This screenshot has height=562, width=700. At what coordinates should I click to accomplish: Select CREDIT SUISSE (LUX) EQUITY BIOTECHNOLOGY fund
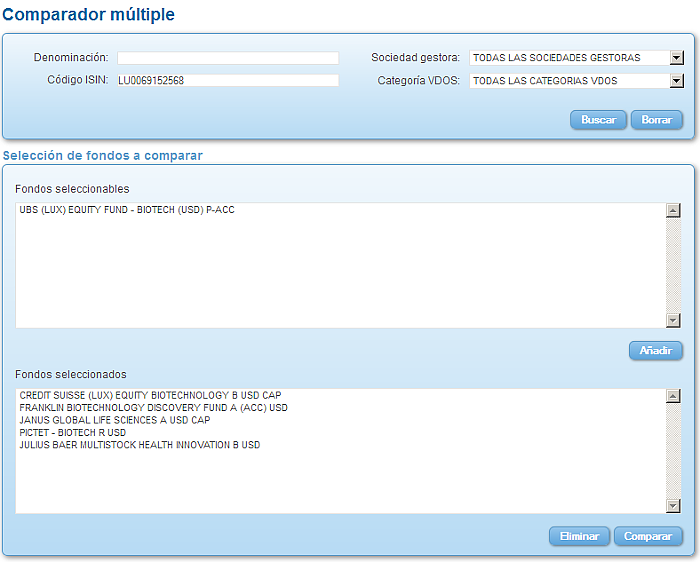(150, 395)
